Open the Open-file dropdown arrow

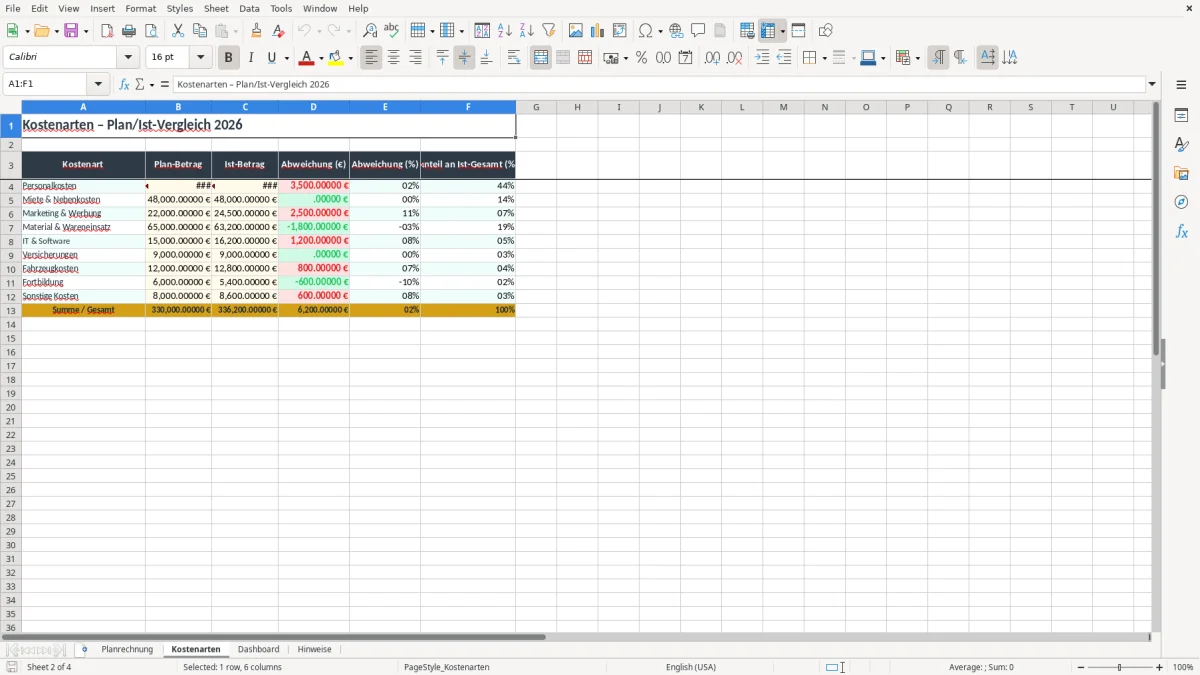[x=56, y=31]
